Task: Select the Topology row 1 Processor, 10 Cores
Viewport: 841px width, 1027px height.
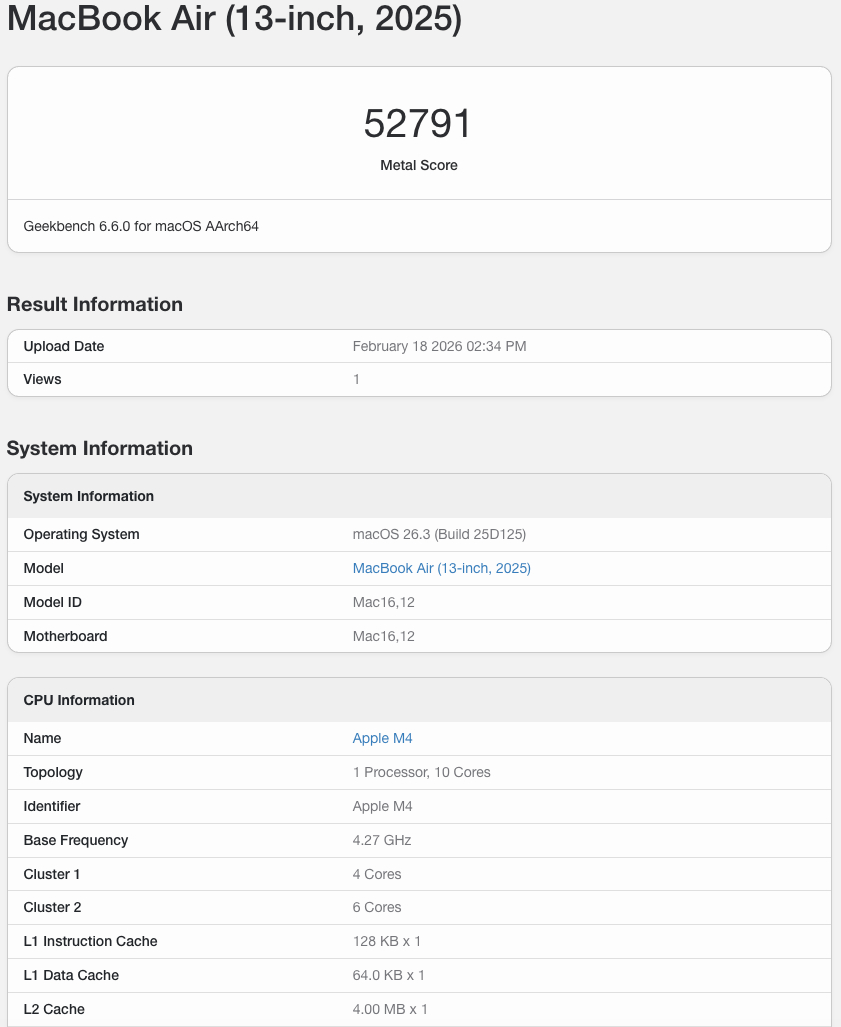Action: tap(421, 772)
